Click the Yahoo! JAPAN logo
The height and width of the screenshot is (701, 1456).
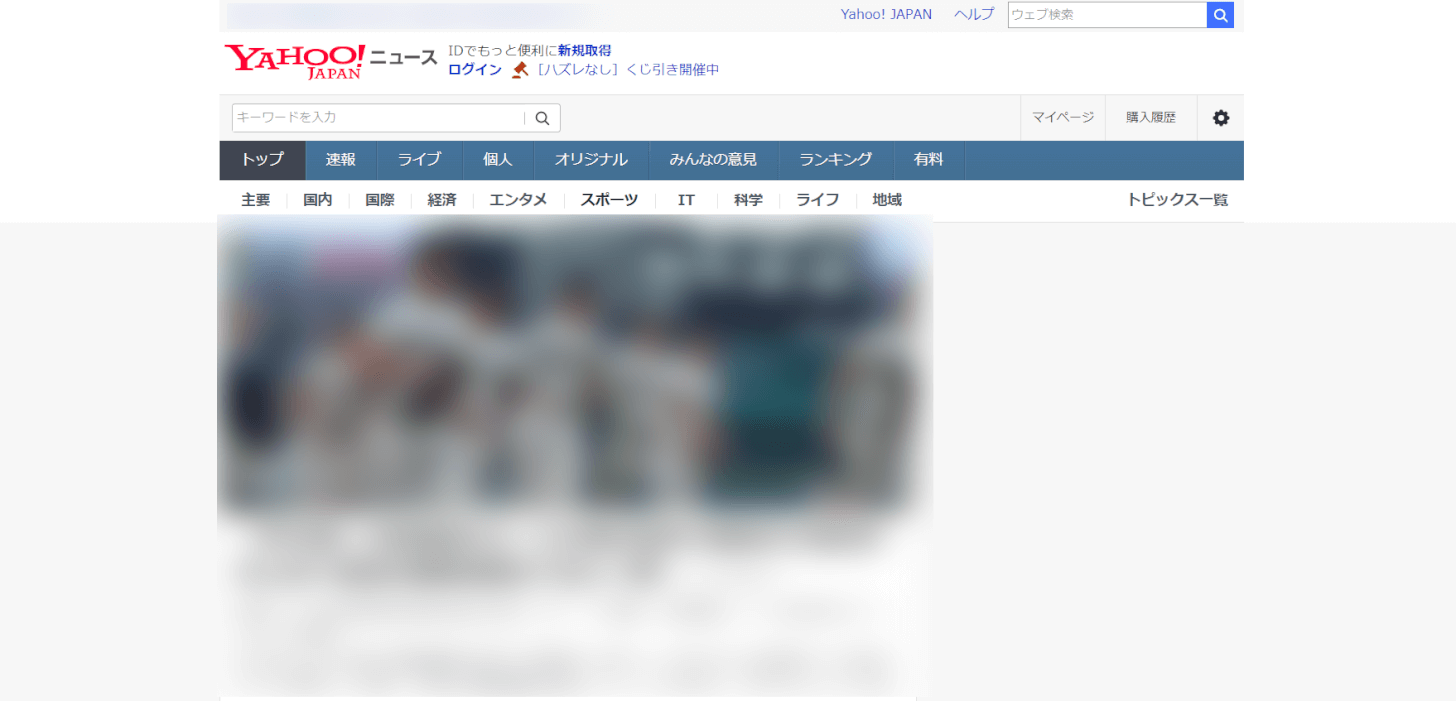pos(294,61)
